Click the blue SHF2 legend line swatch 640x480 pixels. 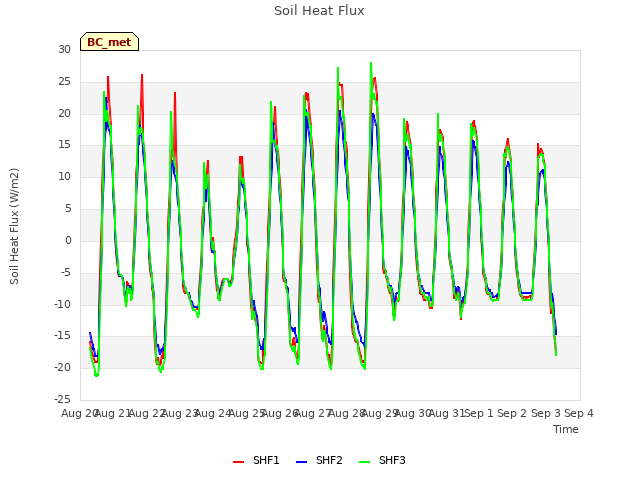(301, 462)
